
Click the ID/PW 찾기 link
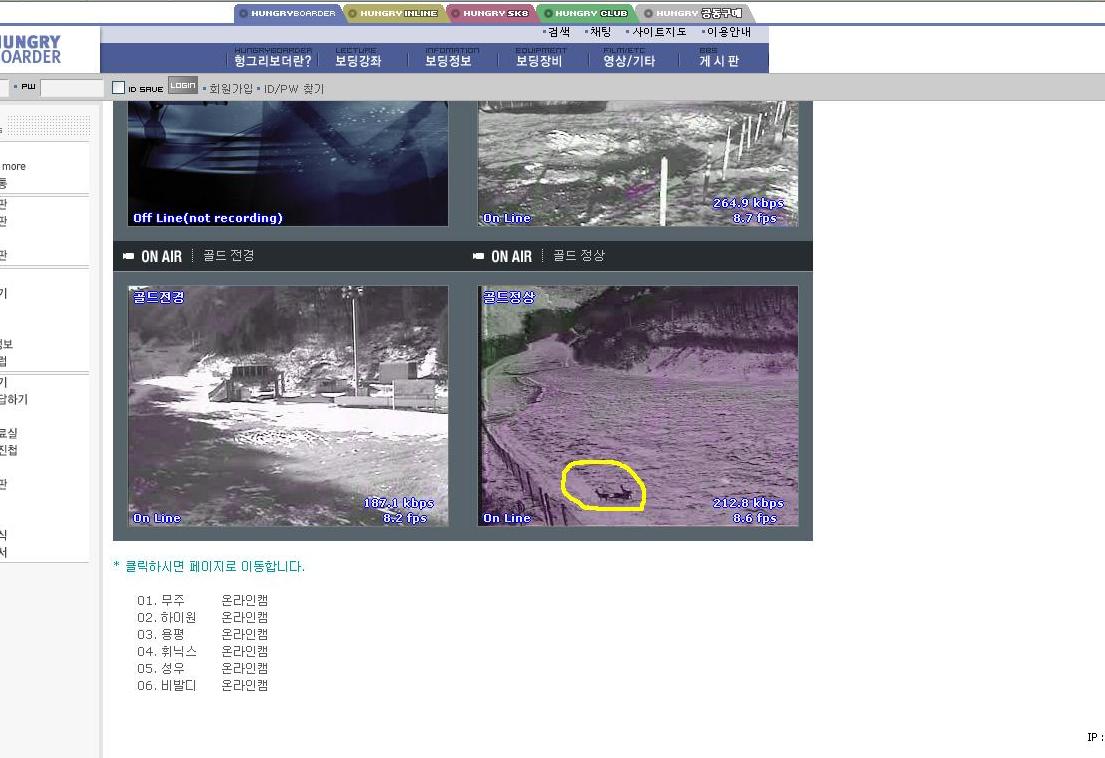point(294,89)
